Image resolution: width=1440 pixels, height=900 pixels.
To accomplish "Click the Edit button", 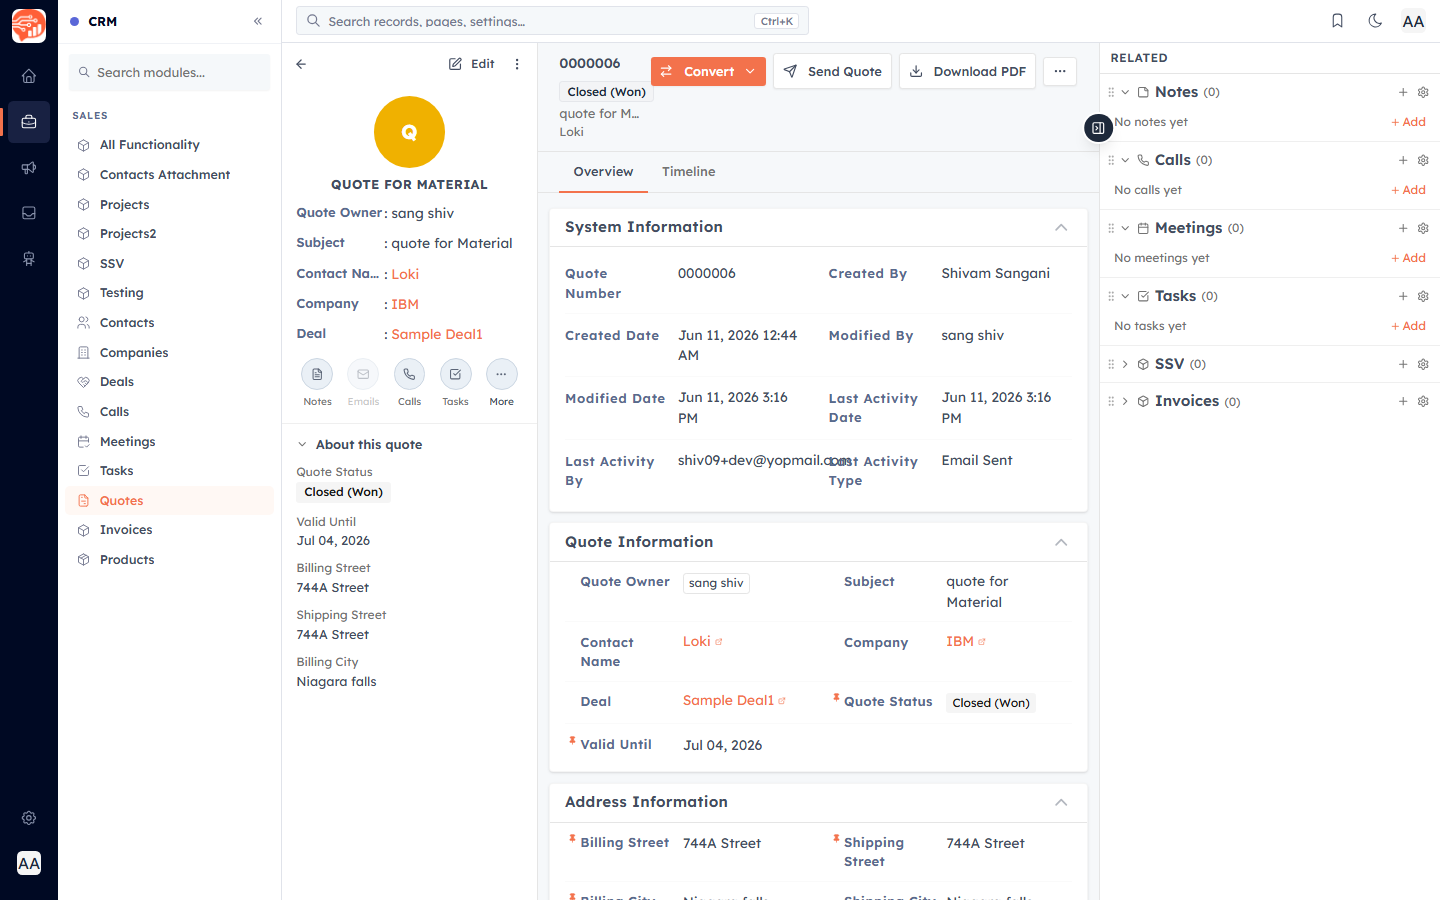I will pos(471,64).
